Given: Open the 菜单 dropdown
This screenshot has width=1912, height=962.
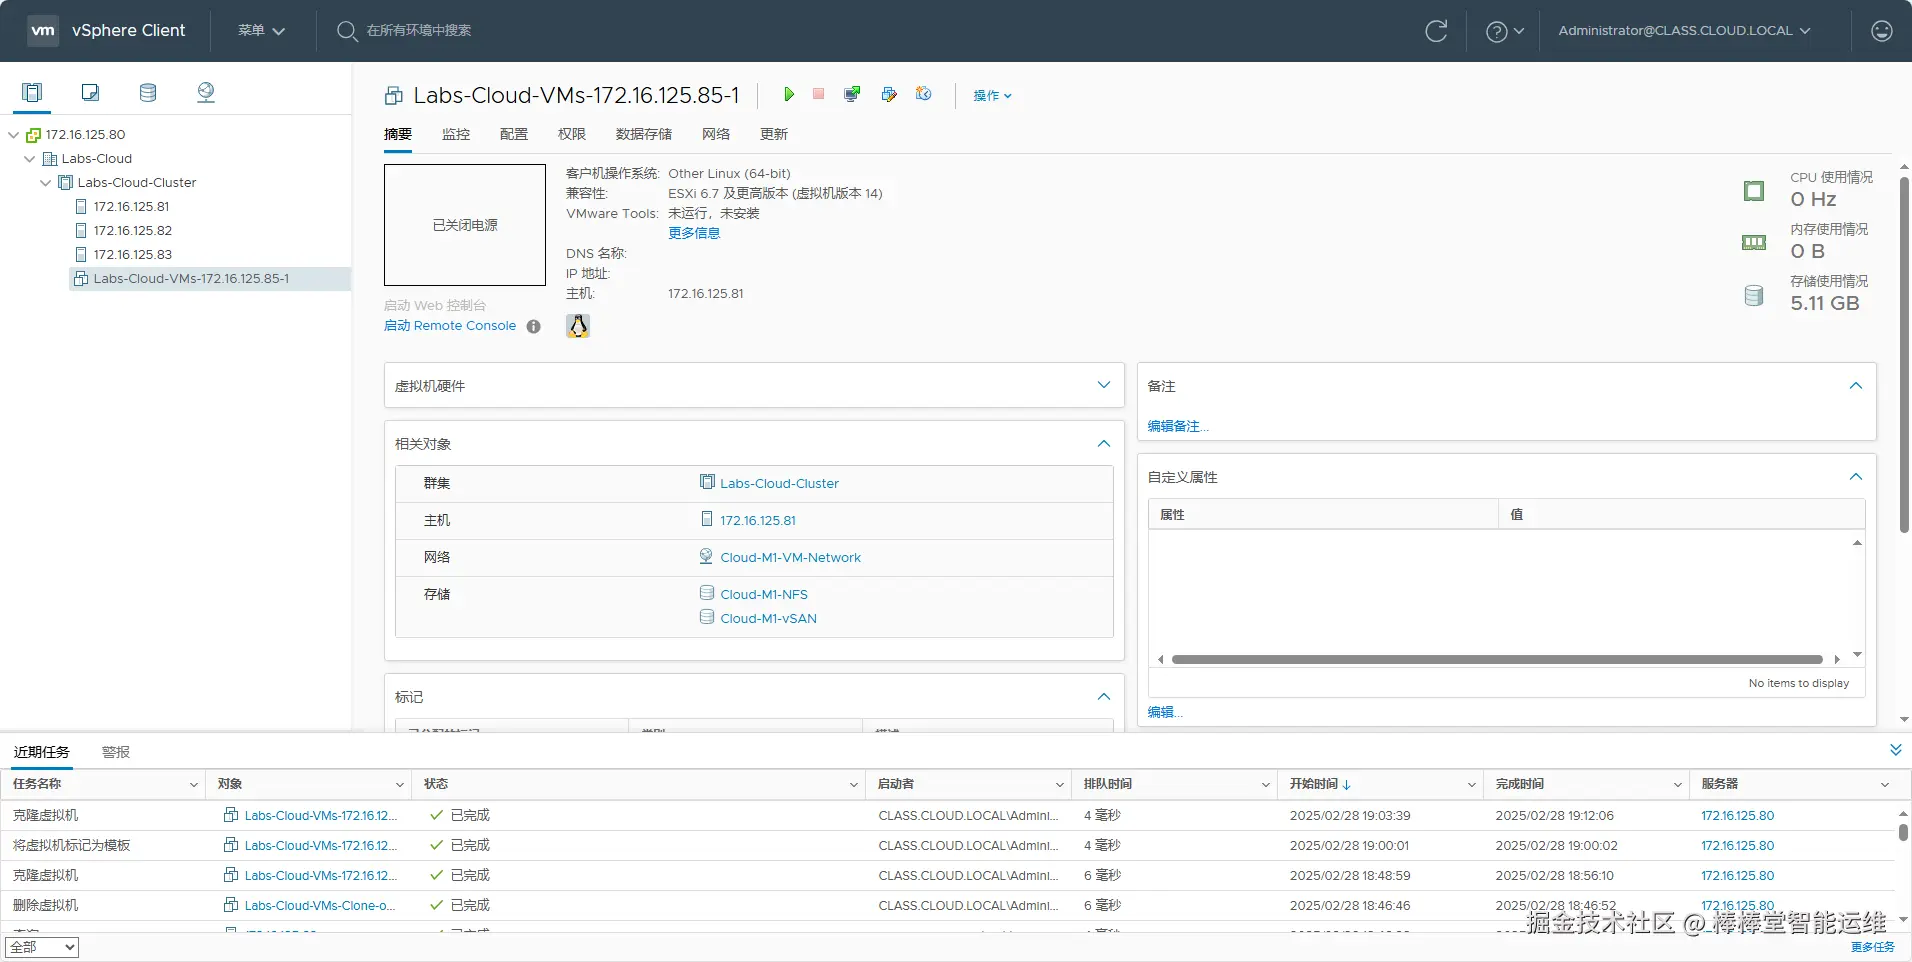Looking at the screenshot, I should point(261,31).
